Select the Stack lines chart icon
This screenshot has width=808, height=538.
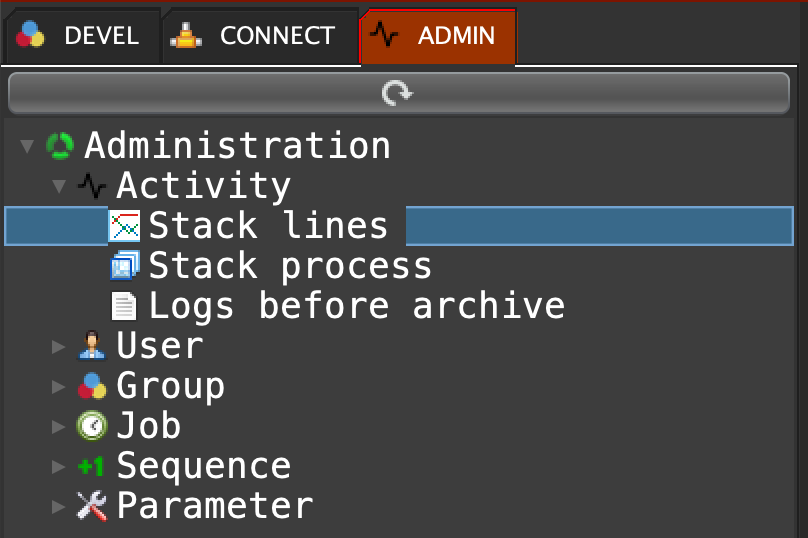click(x=124, y=226)
